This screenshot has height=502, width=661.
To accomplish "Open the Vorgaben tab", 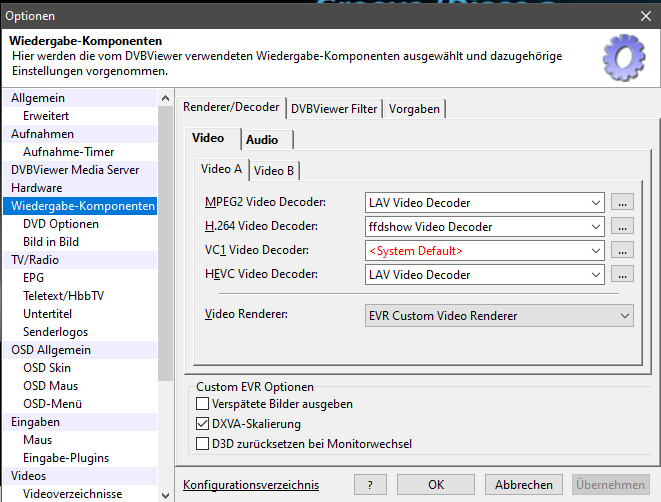I will pos(414,109).
